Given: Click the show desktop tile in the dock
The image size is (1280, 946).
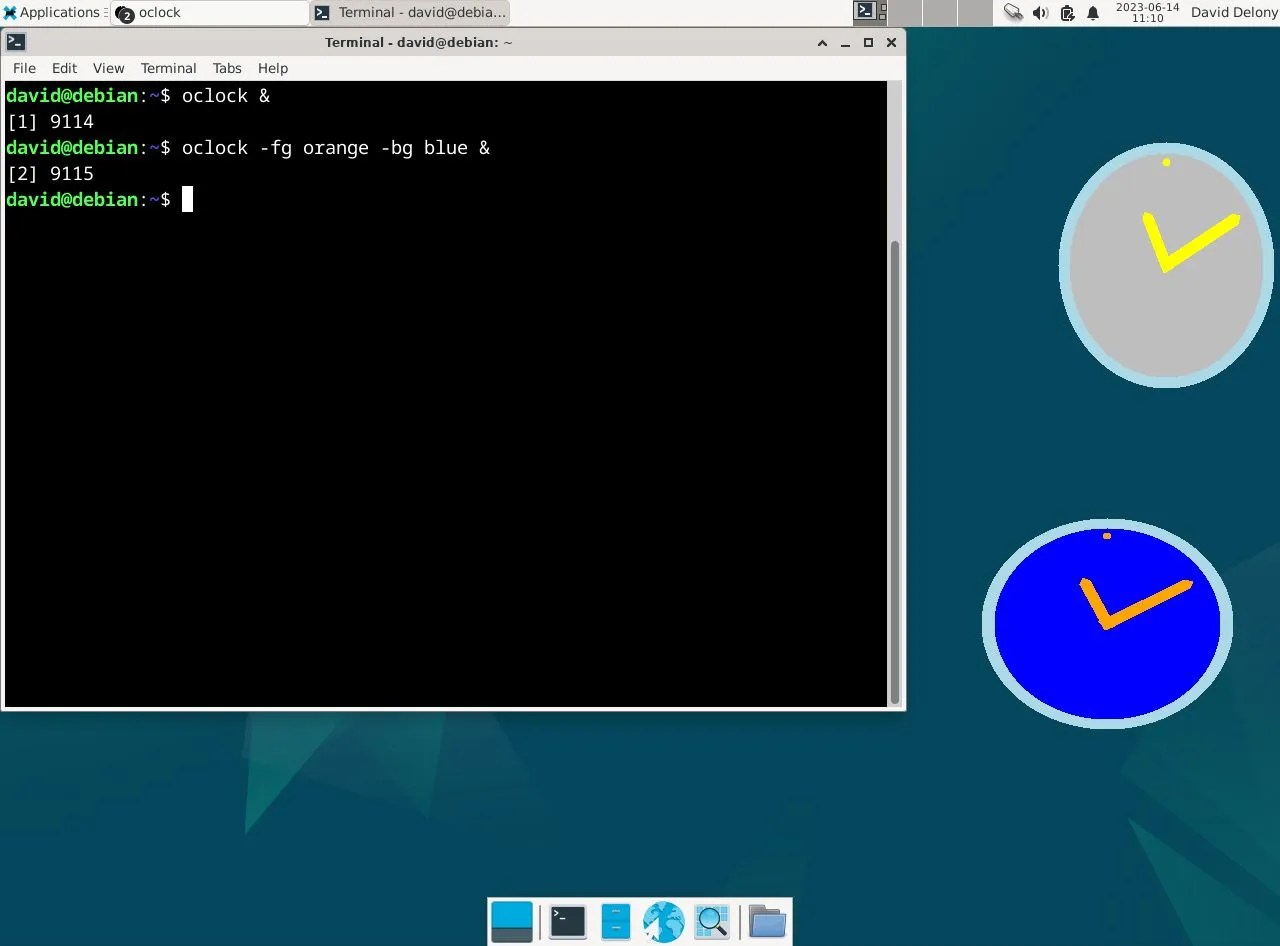Looking at the screenshot, I should click(511, 921).
